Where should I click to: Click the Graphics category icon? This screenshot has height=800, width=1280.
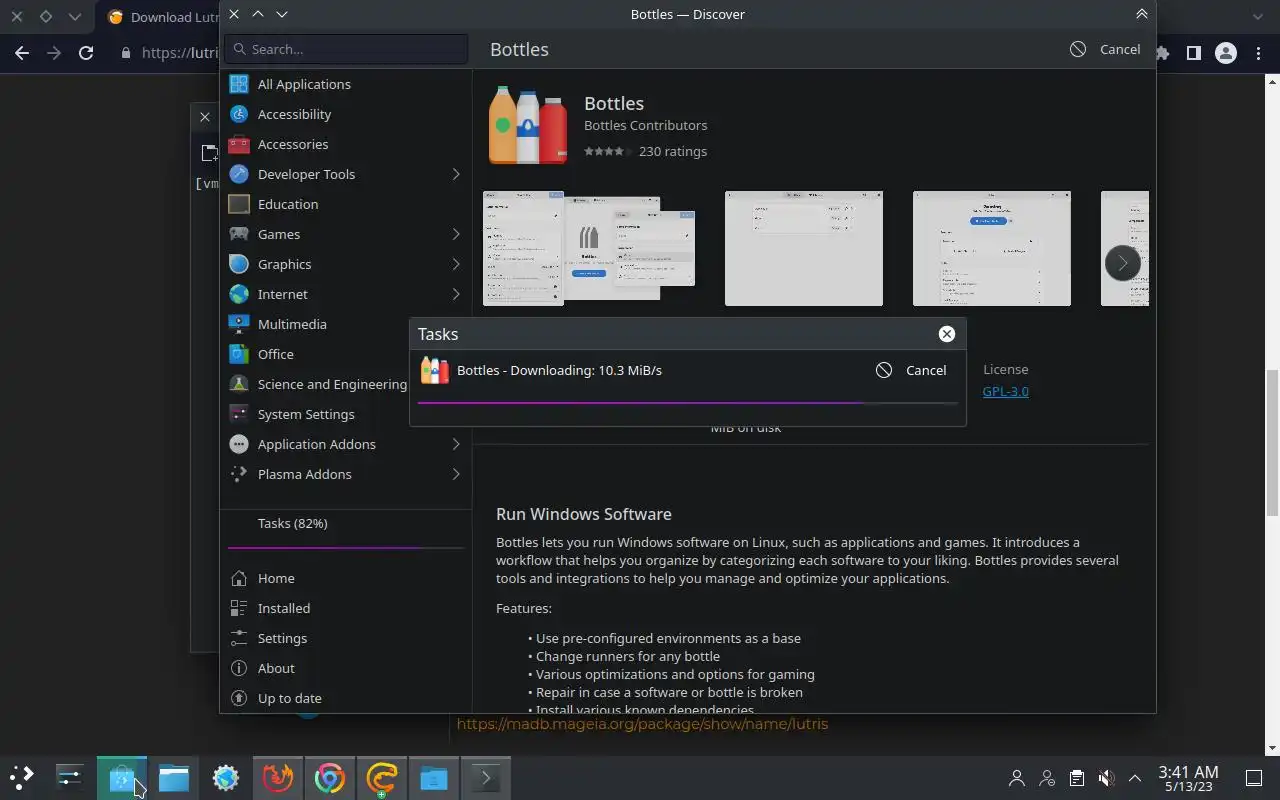pyautogui.click(x=238, y=264)
